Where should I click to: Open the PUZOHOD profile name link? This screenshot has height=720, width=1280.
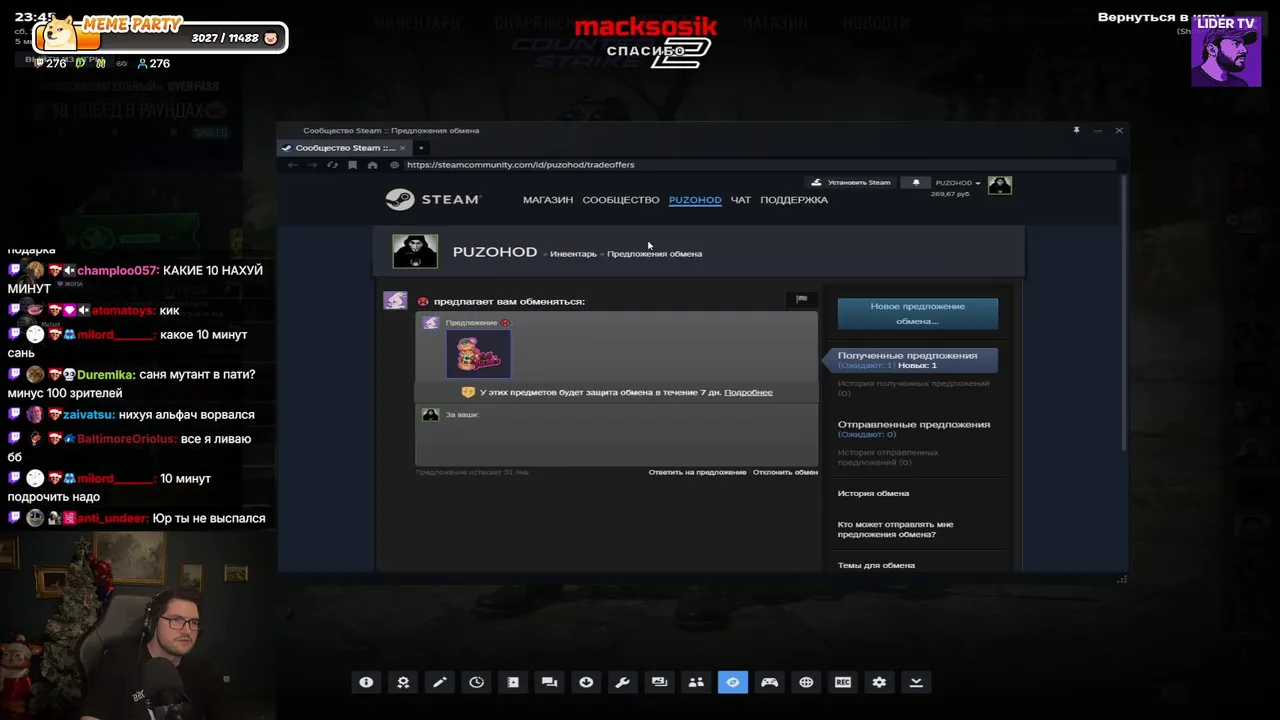point(495,252)
